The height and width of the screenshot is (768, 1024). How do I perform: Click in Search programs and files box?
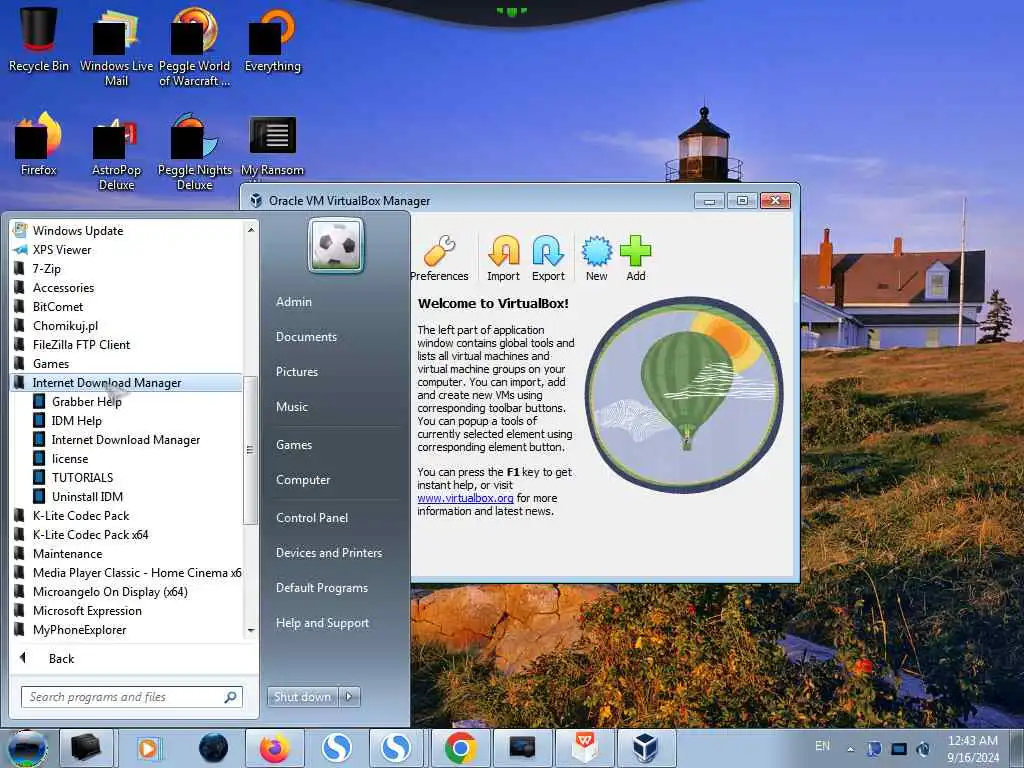(x=131, y=697)
